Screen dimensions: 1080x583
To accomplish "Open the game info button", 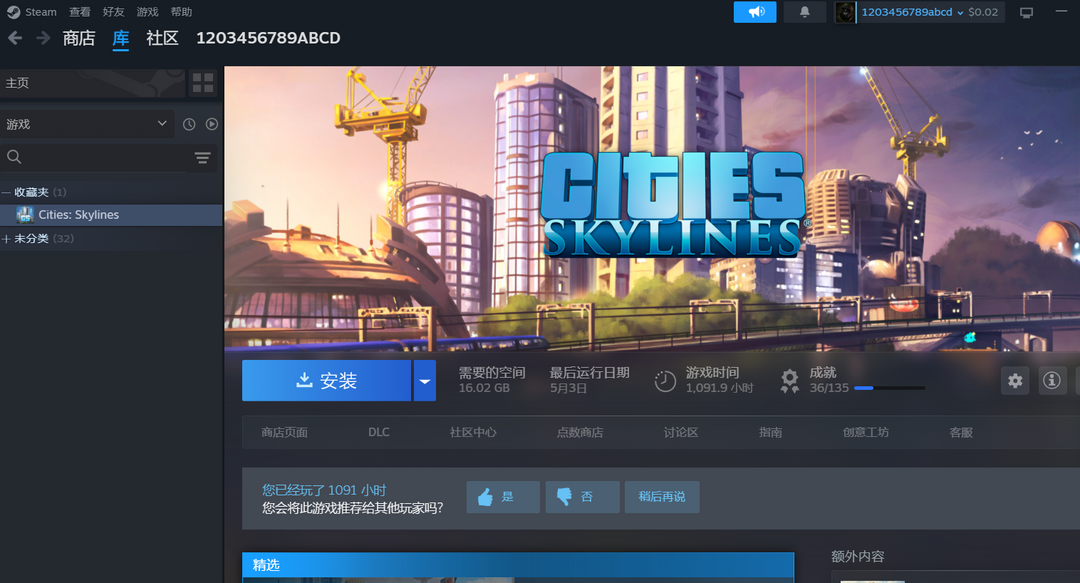I will point(1052,380).
